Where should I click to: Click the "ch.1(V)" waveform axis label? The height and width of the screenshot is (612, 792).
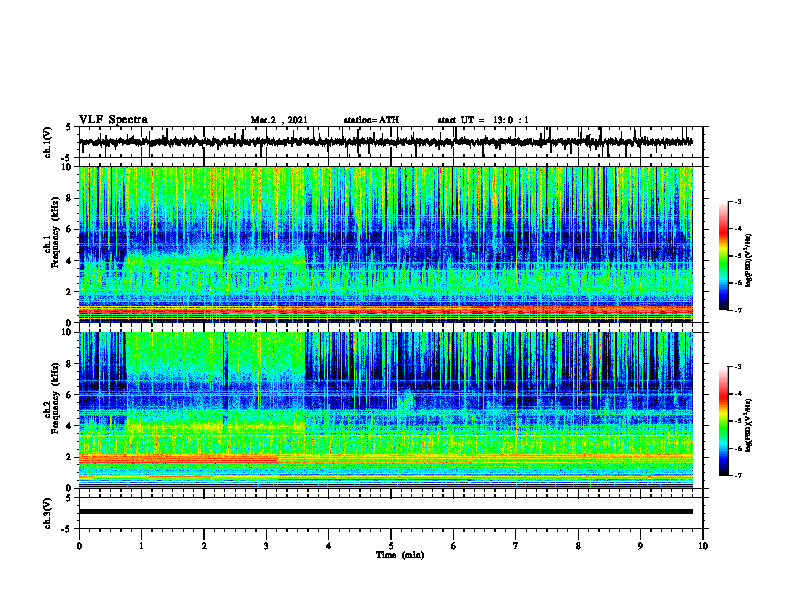coord(48,142)
